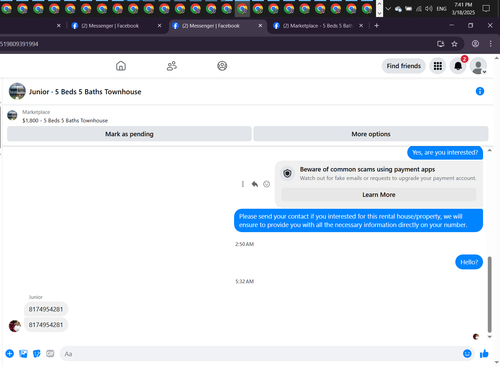Open $1,800 - 5 Beds 5 Baths Townhouse listing link

point(65,120)
